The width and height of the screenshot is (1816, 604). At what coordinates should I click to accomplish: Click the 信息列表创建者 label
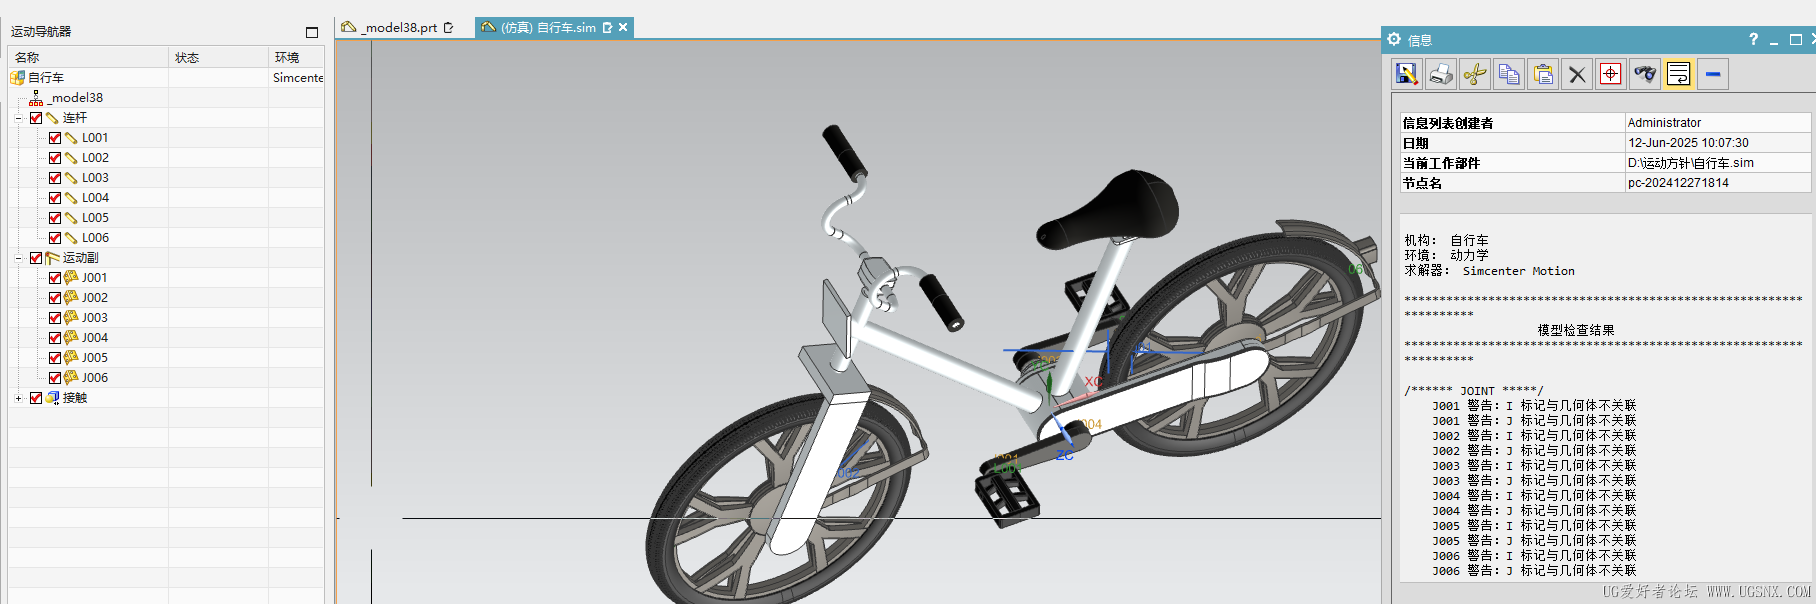pyautogui.click(x=1448, y=123)
